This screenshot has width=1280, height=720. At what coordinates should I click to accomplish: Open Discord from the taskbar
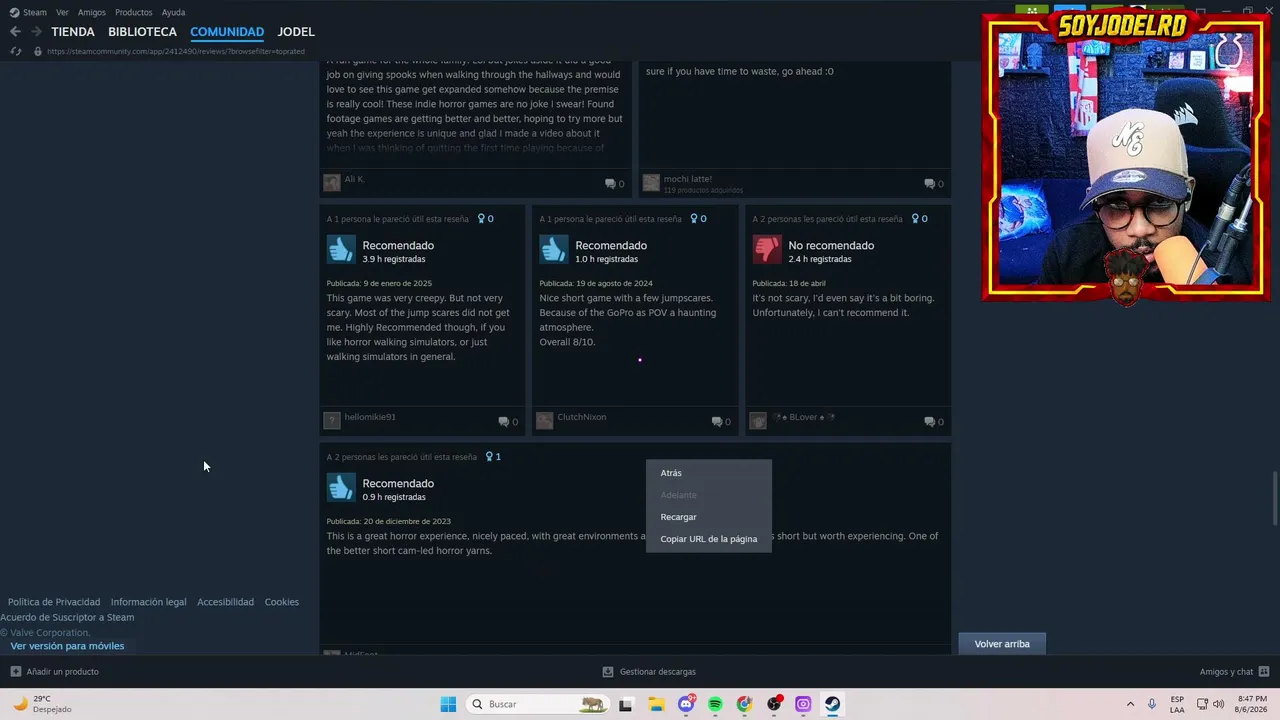coord(686,704)
